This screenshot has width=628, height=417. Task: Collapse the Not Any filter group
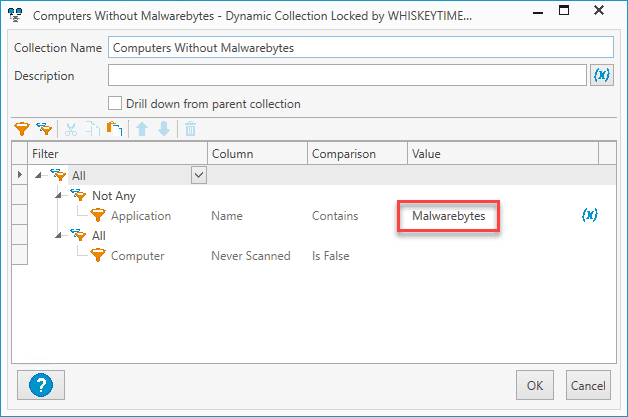click(58, 195)
